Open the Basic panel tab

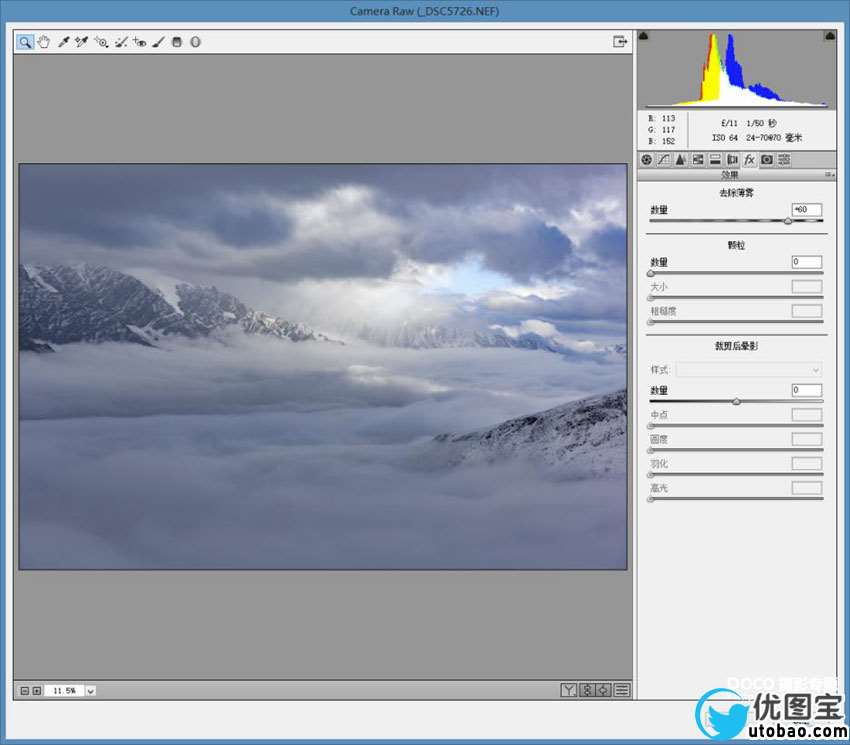[x=646, y=159]
